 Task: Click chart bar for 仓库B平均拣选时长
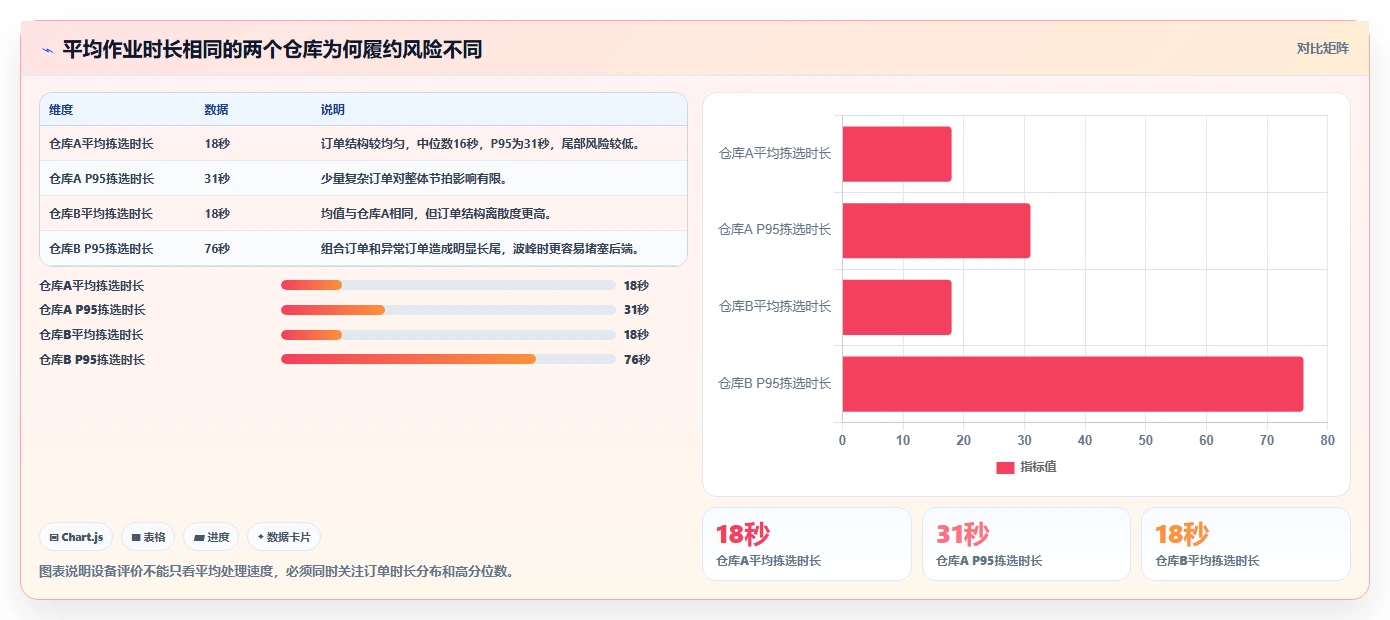pyautogui.click(x=897, y=307)
